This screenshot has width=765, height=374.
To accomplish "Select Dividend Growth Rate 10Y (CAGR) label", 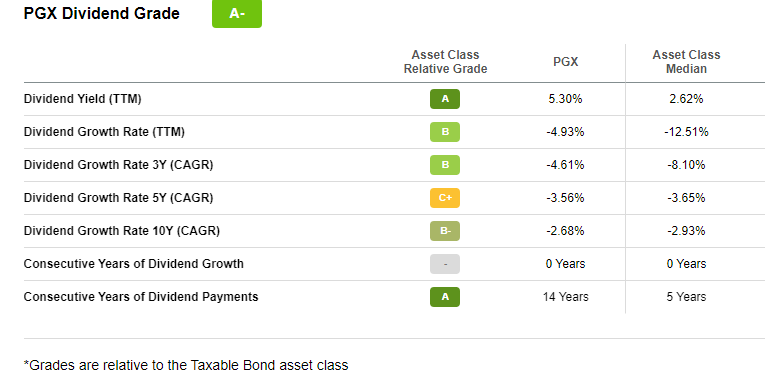I will coord(121,231).
